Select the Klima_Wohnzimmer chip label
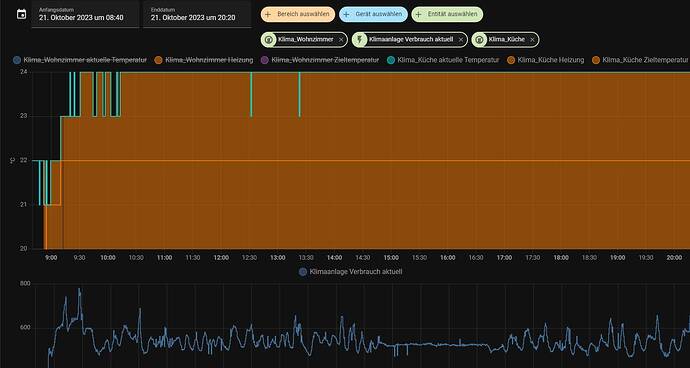This screenshot has width=690, height=368. pyautogui.click(x=305, y=40)
